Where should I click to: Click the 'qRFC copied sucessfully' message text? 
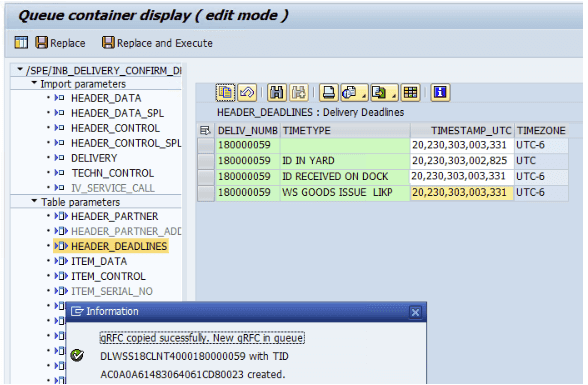[x=202, y=338]
